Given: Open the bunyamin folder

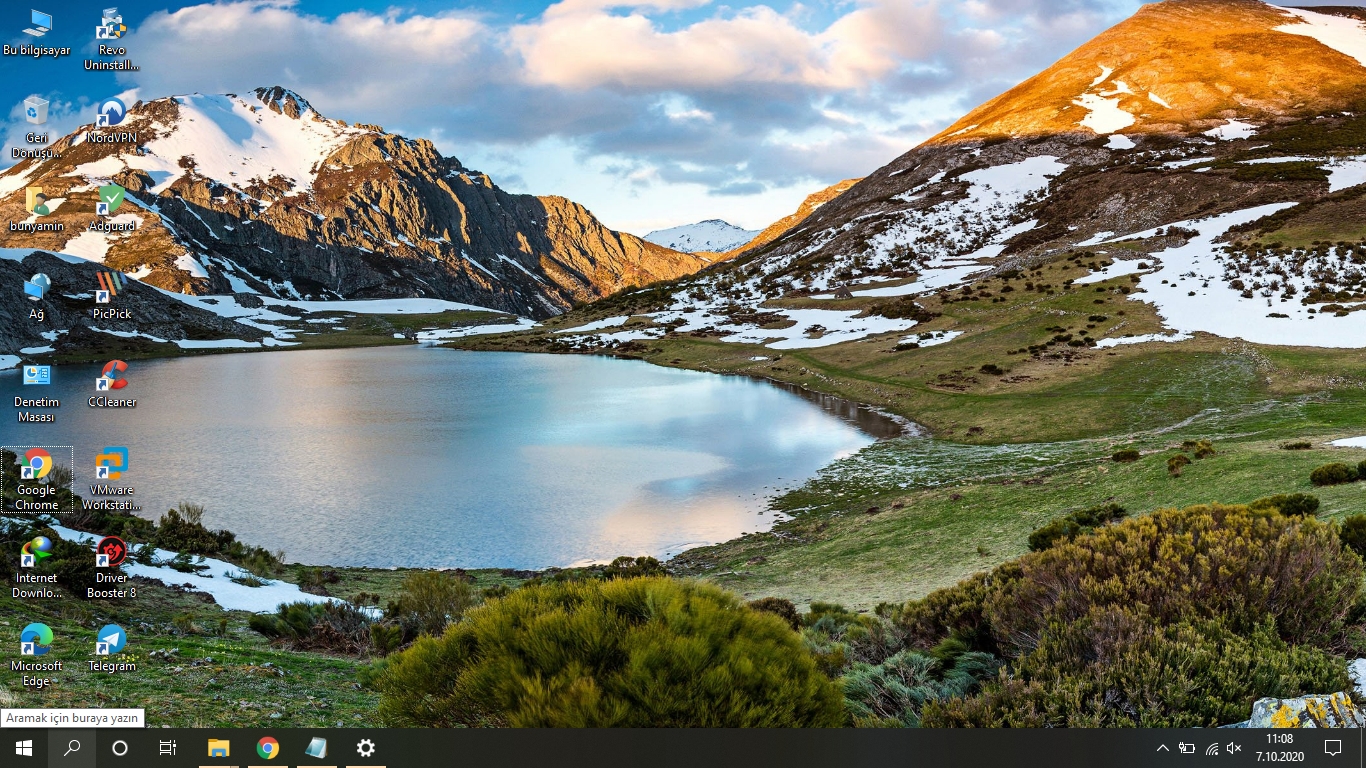Looking at the screenshot, I should [37, 198].
